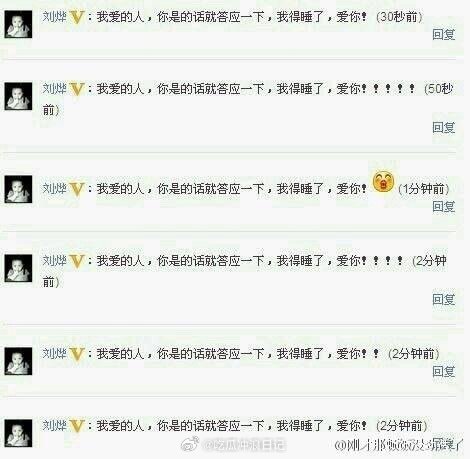
Task: Click the gold V badge on 50秒前 comment
Action: coord(77,89)
